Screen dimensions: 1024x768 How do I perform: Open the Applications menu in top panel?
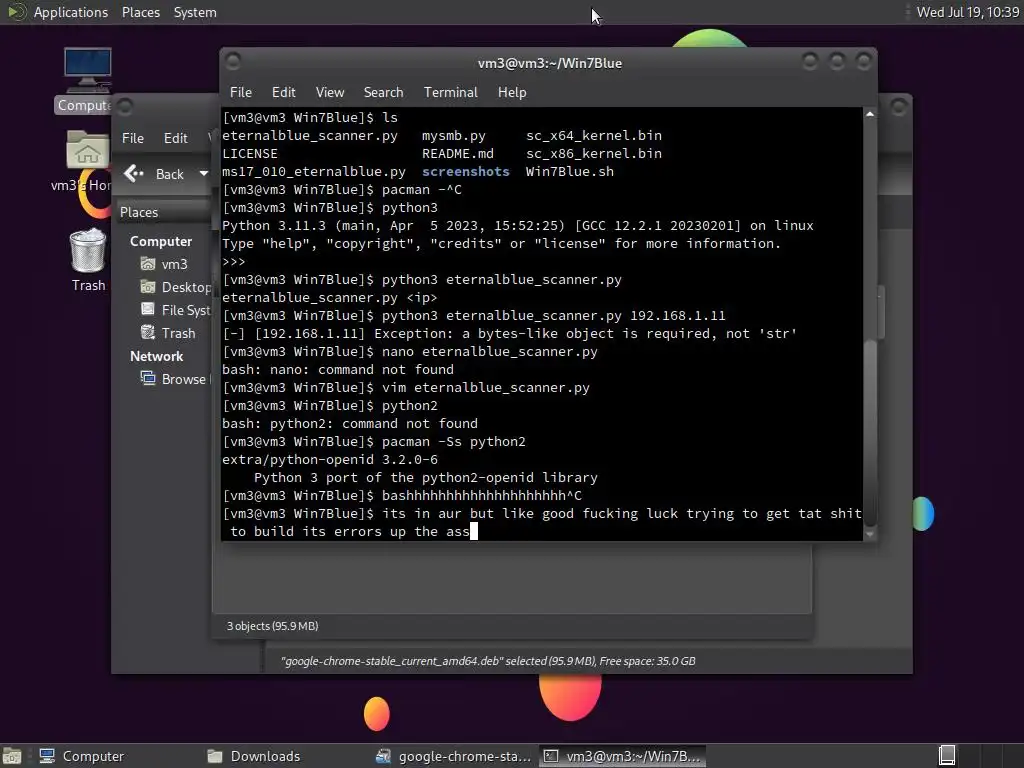point(71,12)
